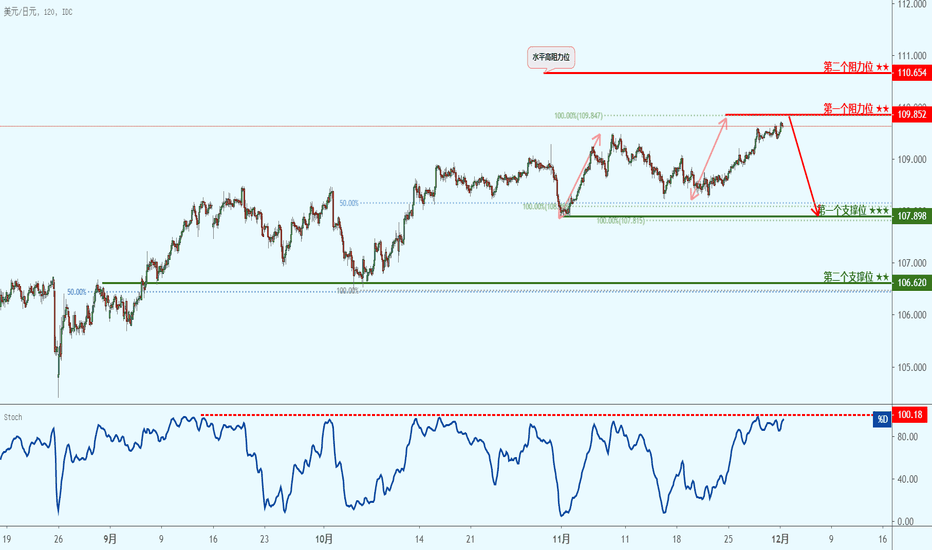Click the %D stochastic indicator badge
Image resolution: width=932 pixels, height=550 pixels.
(x=882, y=417)
